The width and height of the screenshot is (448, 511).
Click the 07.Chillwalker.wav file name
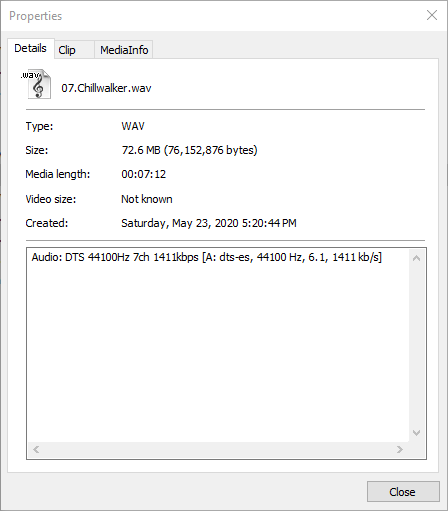pos(106,88)
